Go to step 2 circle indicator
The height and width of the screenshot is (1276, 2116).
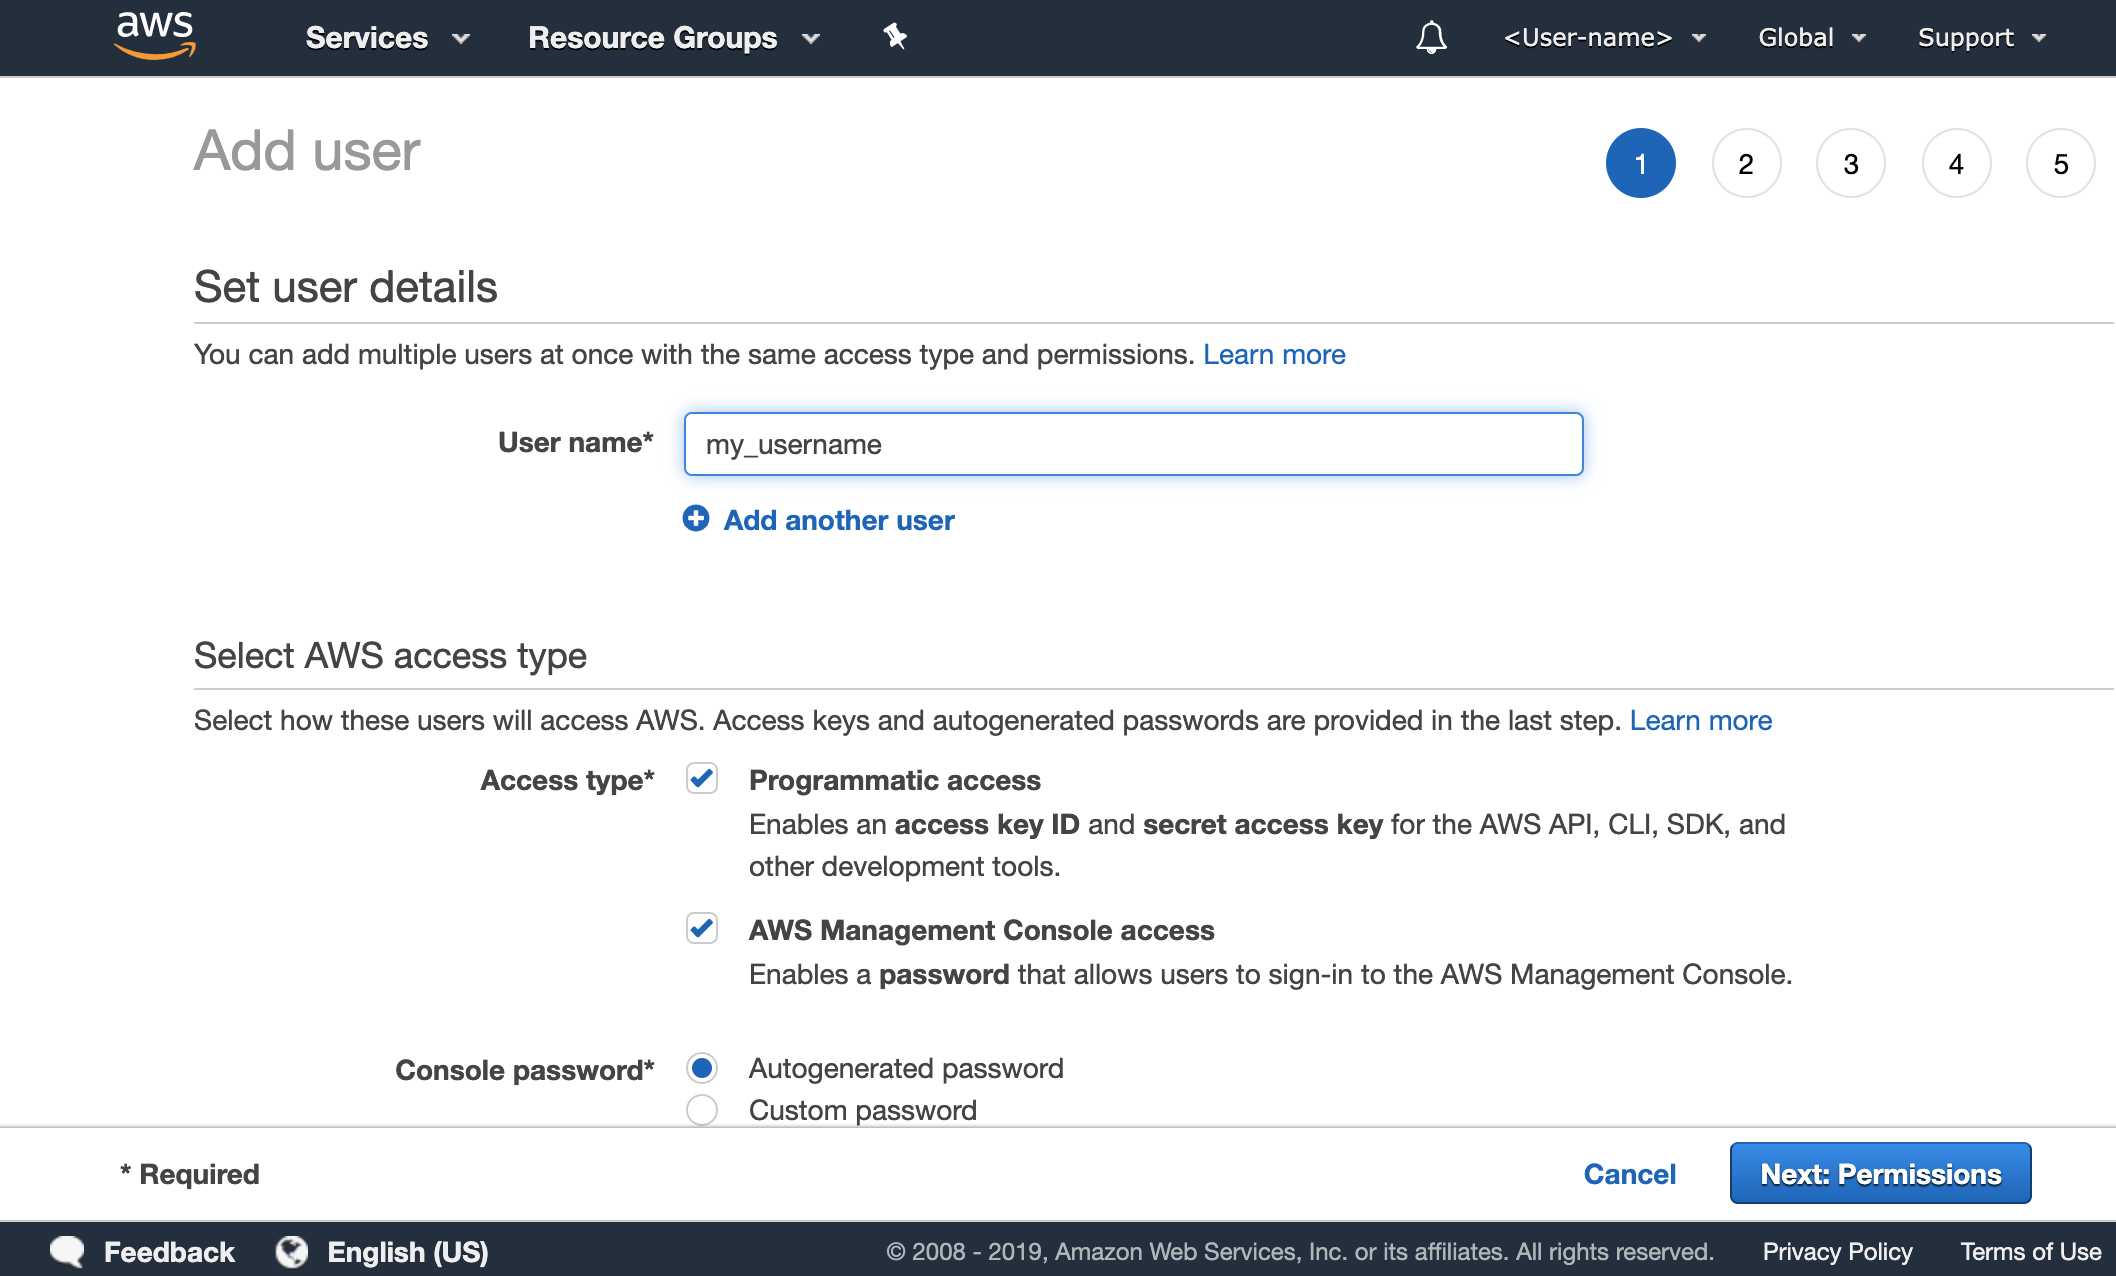coord(1746,163)
